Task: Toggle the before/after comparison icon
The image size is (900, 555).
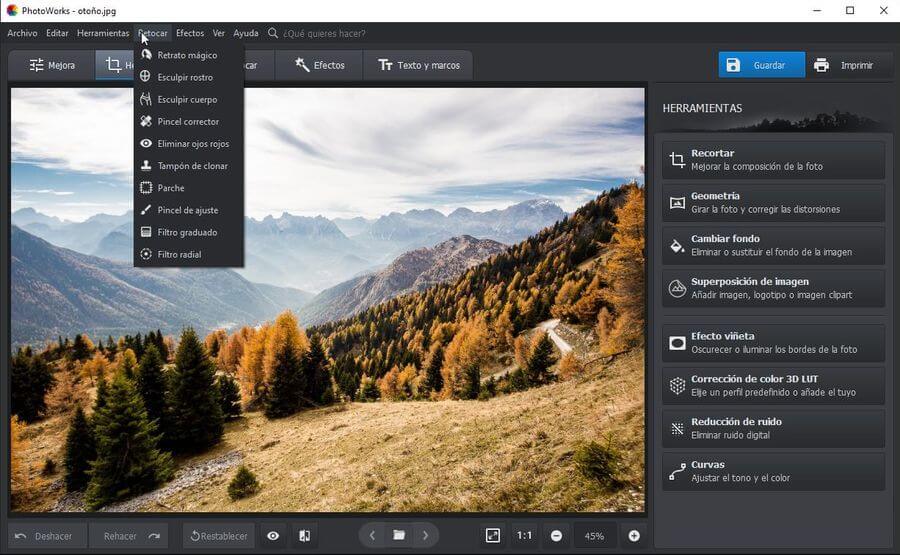Action: click(x=305, y=536)
